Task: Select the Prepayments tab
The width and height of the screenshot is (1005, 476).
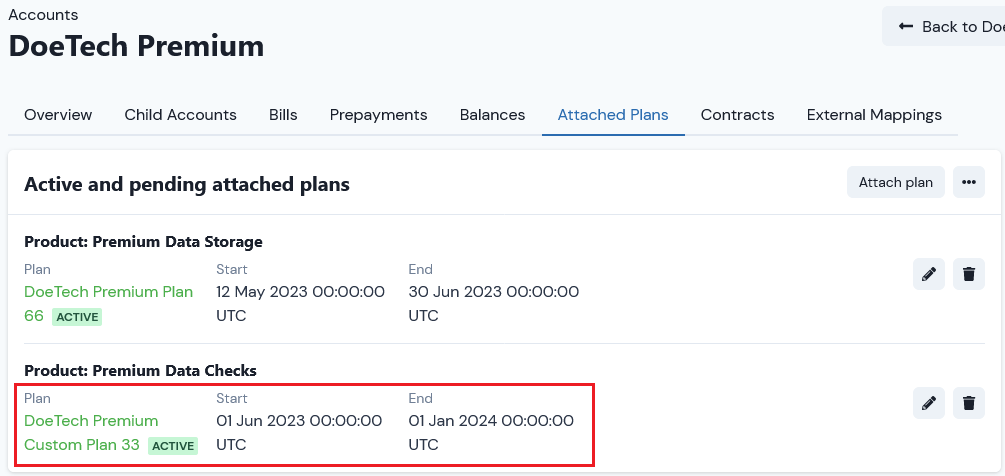Action: (x=379, y=115)
